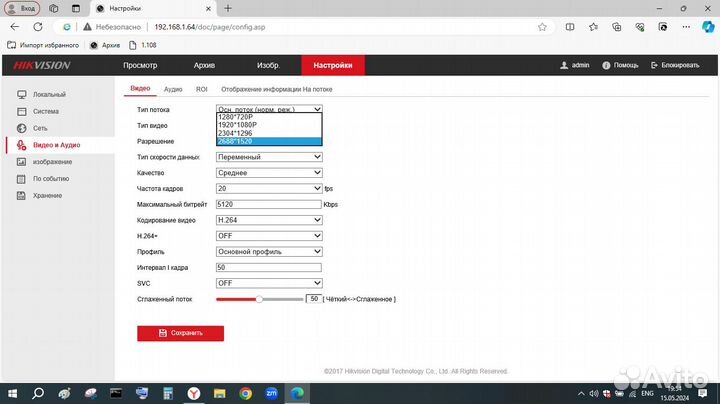Screen dimensions: 720x404
Task: Open the Качество dropdown
Action: pyautogui.click(x=269, y=173)
